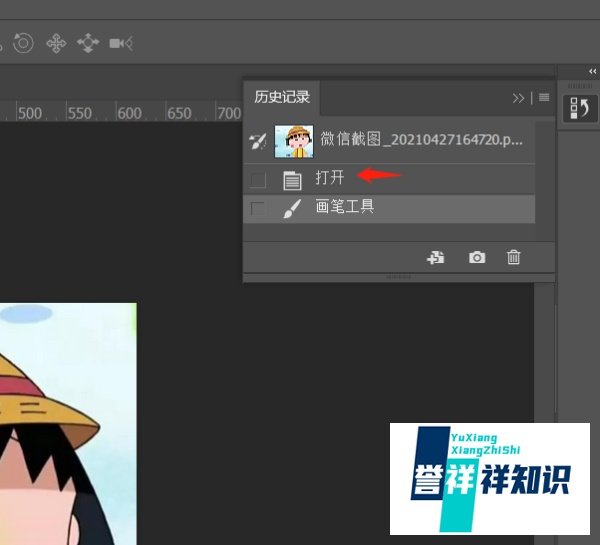Create new document from current state

pos(436,257)
